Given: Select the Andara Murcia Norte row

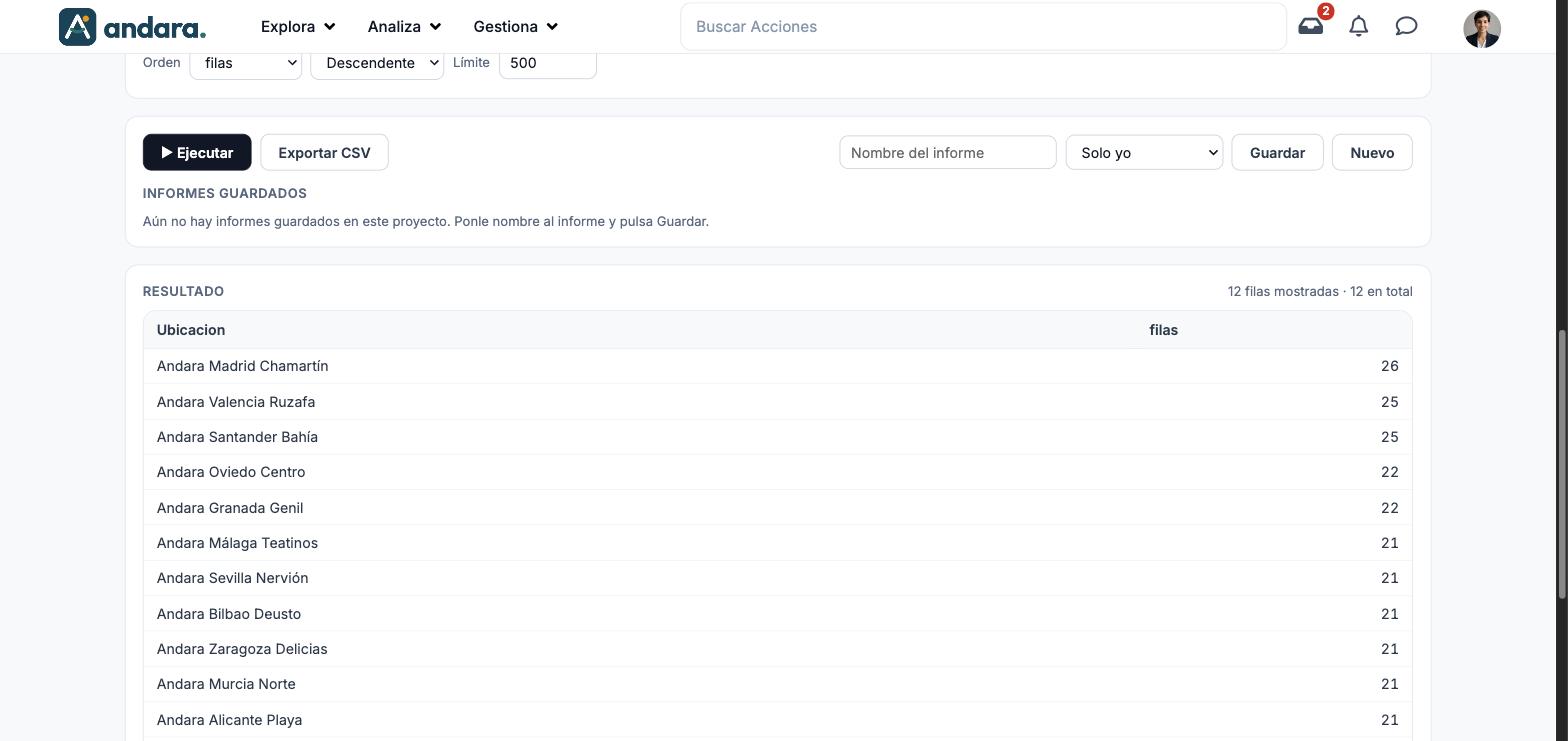Looking at the screenshot, I should (778, 684).
